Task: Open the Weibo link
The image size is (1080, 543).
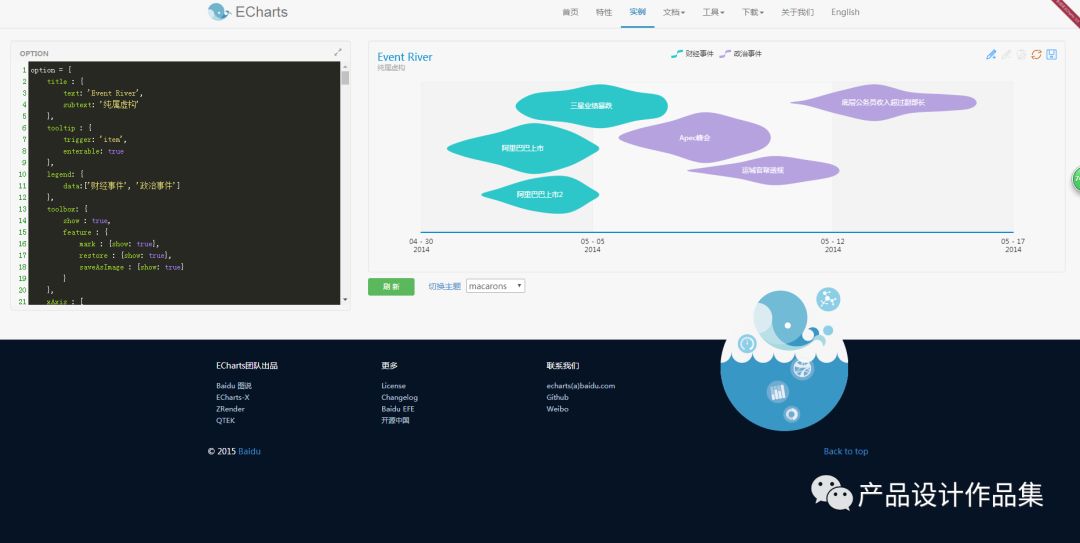Action: (557, 409)
